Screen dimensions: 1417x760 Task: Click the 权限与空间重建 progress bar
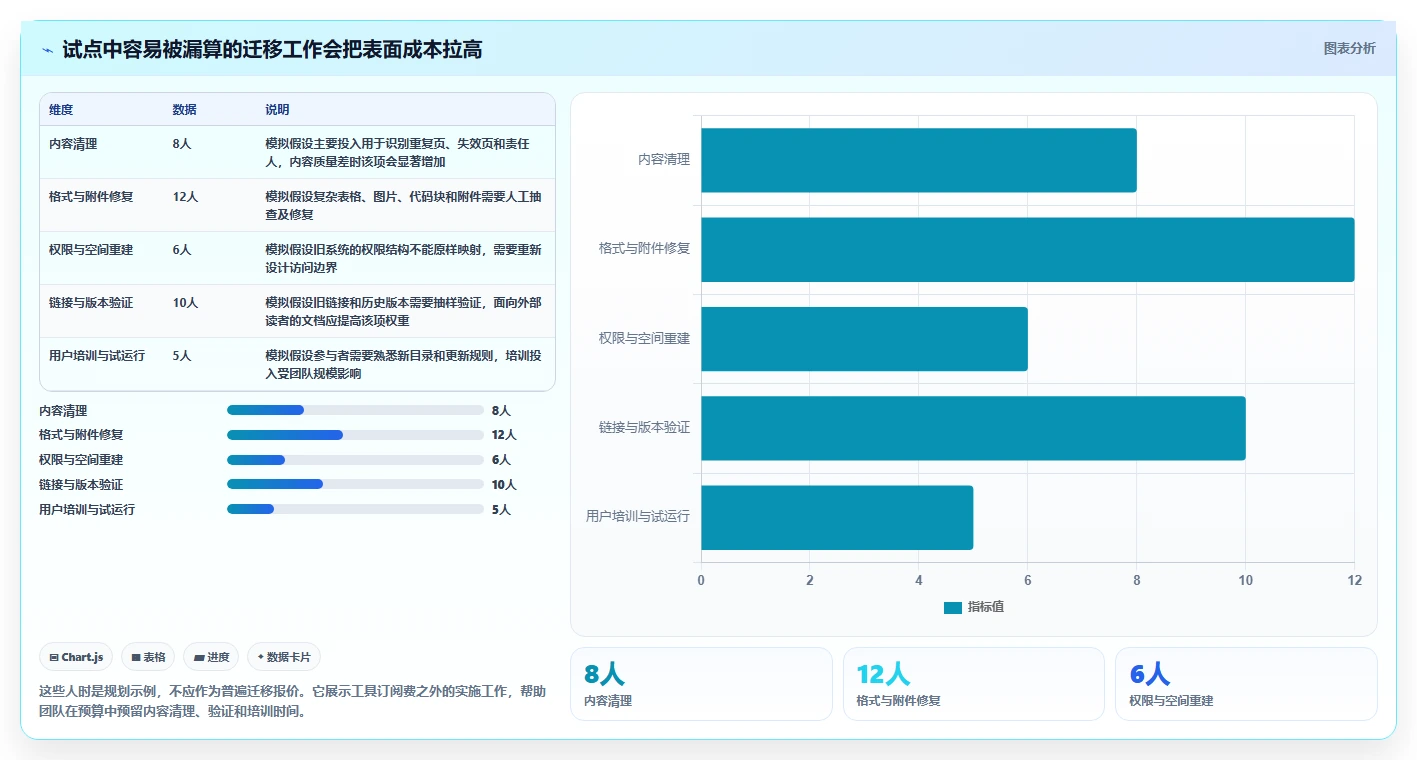click(355, 460)
